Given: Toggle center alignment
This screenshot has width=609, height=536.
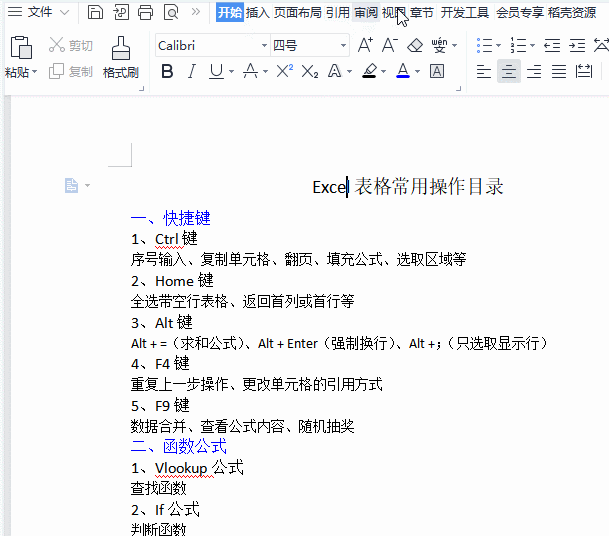Looking at the screenshot, I should pos(509,71).
